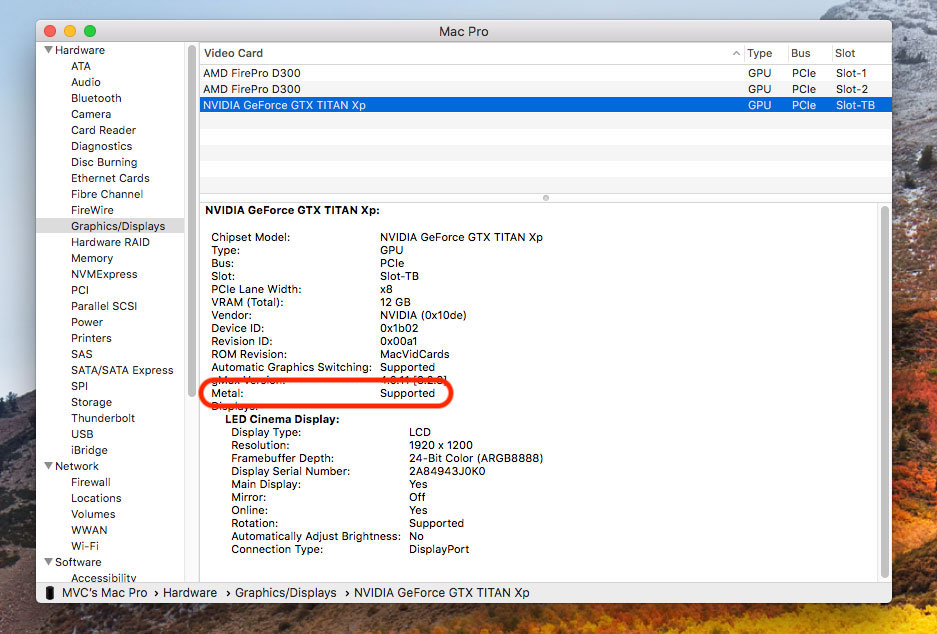Screen dimensions: 937x634
Task: Click MVC's Mac Pro in path bar
Action: tap(105, 593)
